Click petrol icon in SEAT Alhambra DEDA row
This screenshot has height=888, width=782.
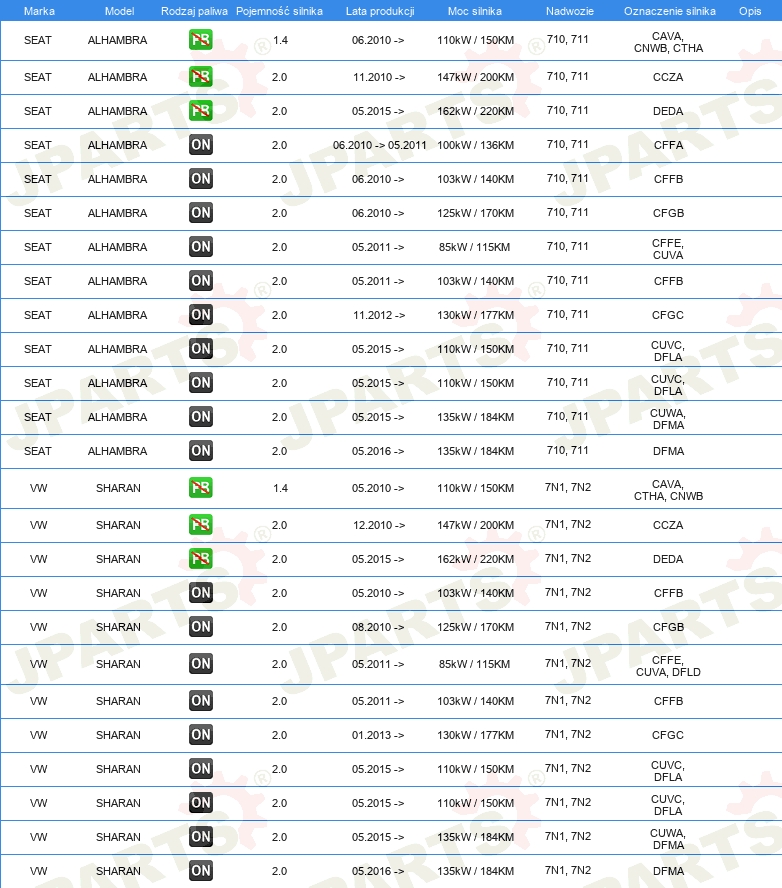point(200,110)
